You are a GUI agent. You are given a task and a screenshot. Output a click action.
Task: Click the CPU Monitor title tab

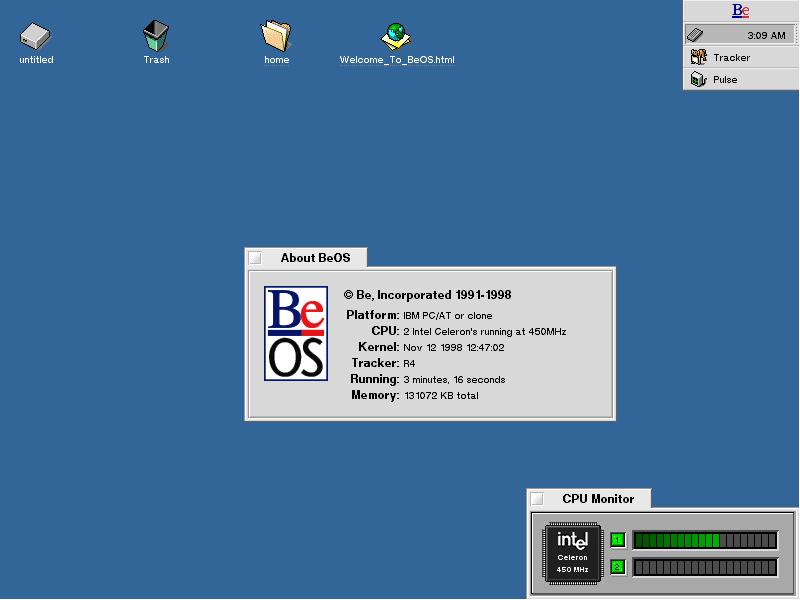point(589,498)
